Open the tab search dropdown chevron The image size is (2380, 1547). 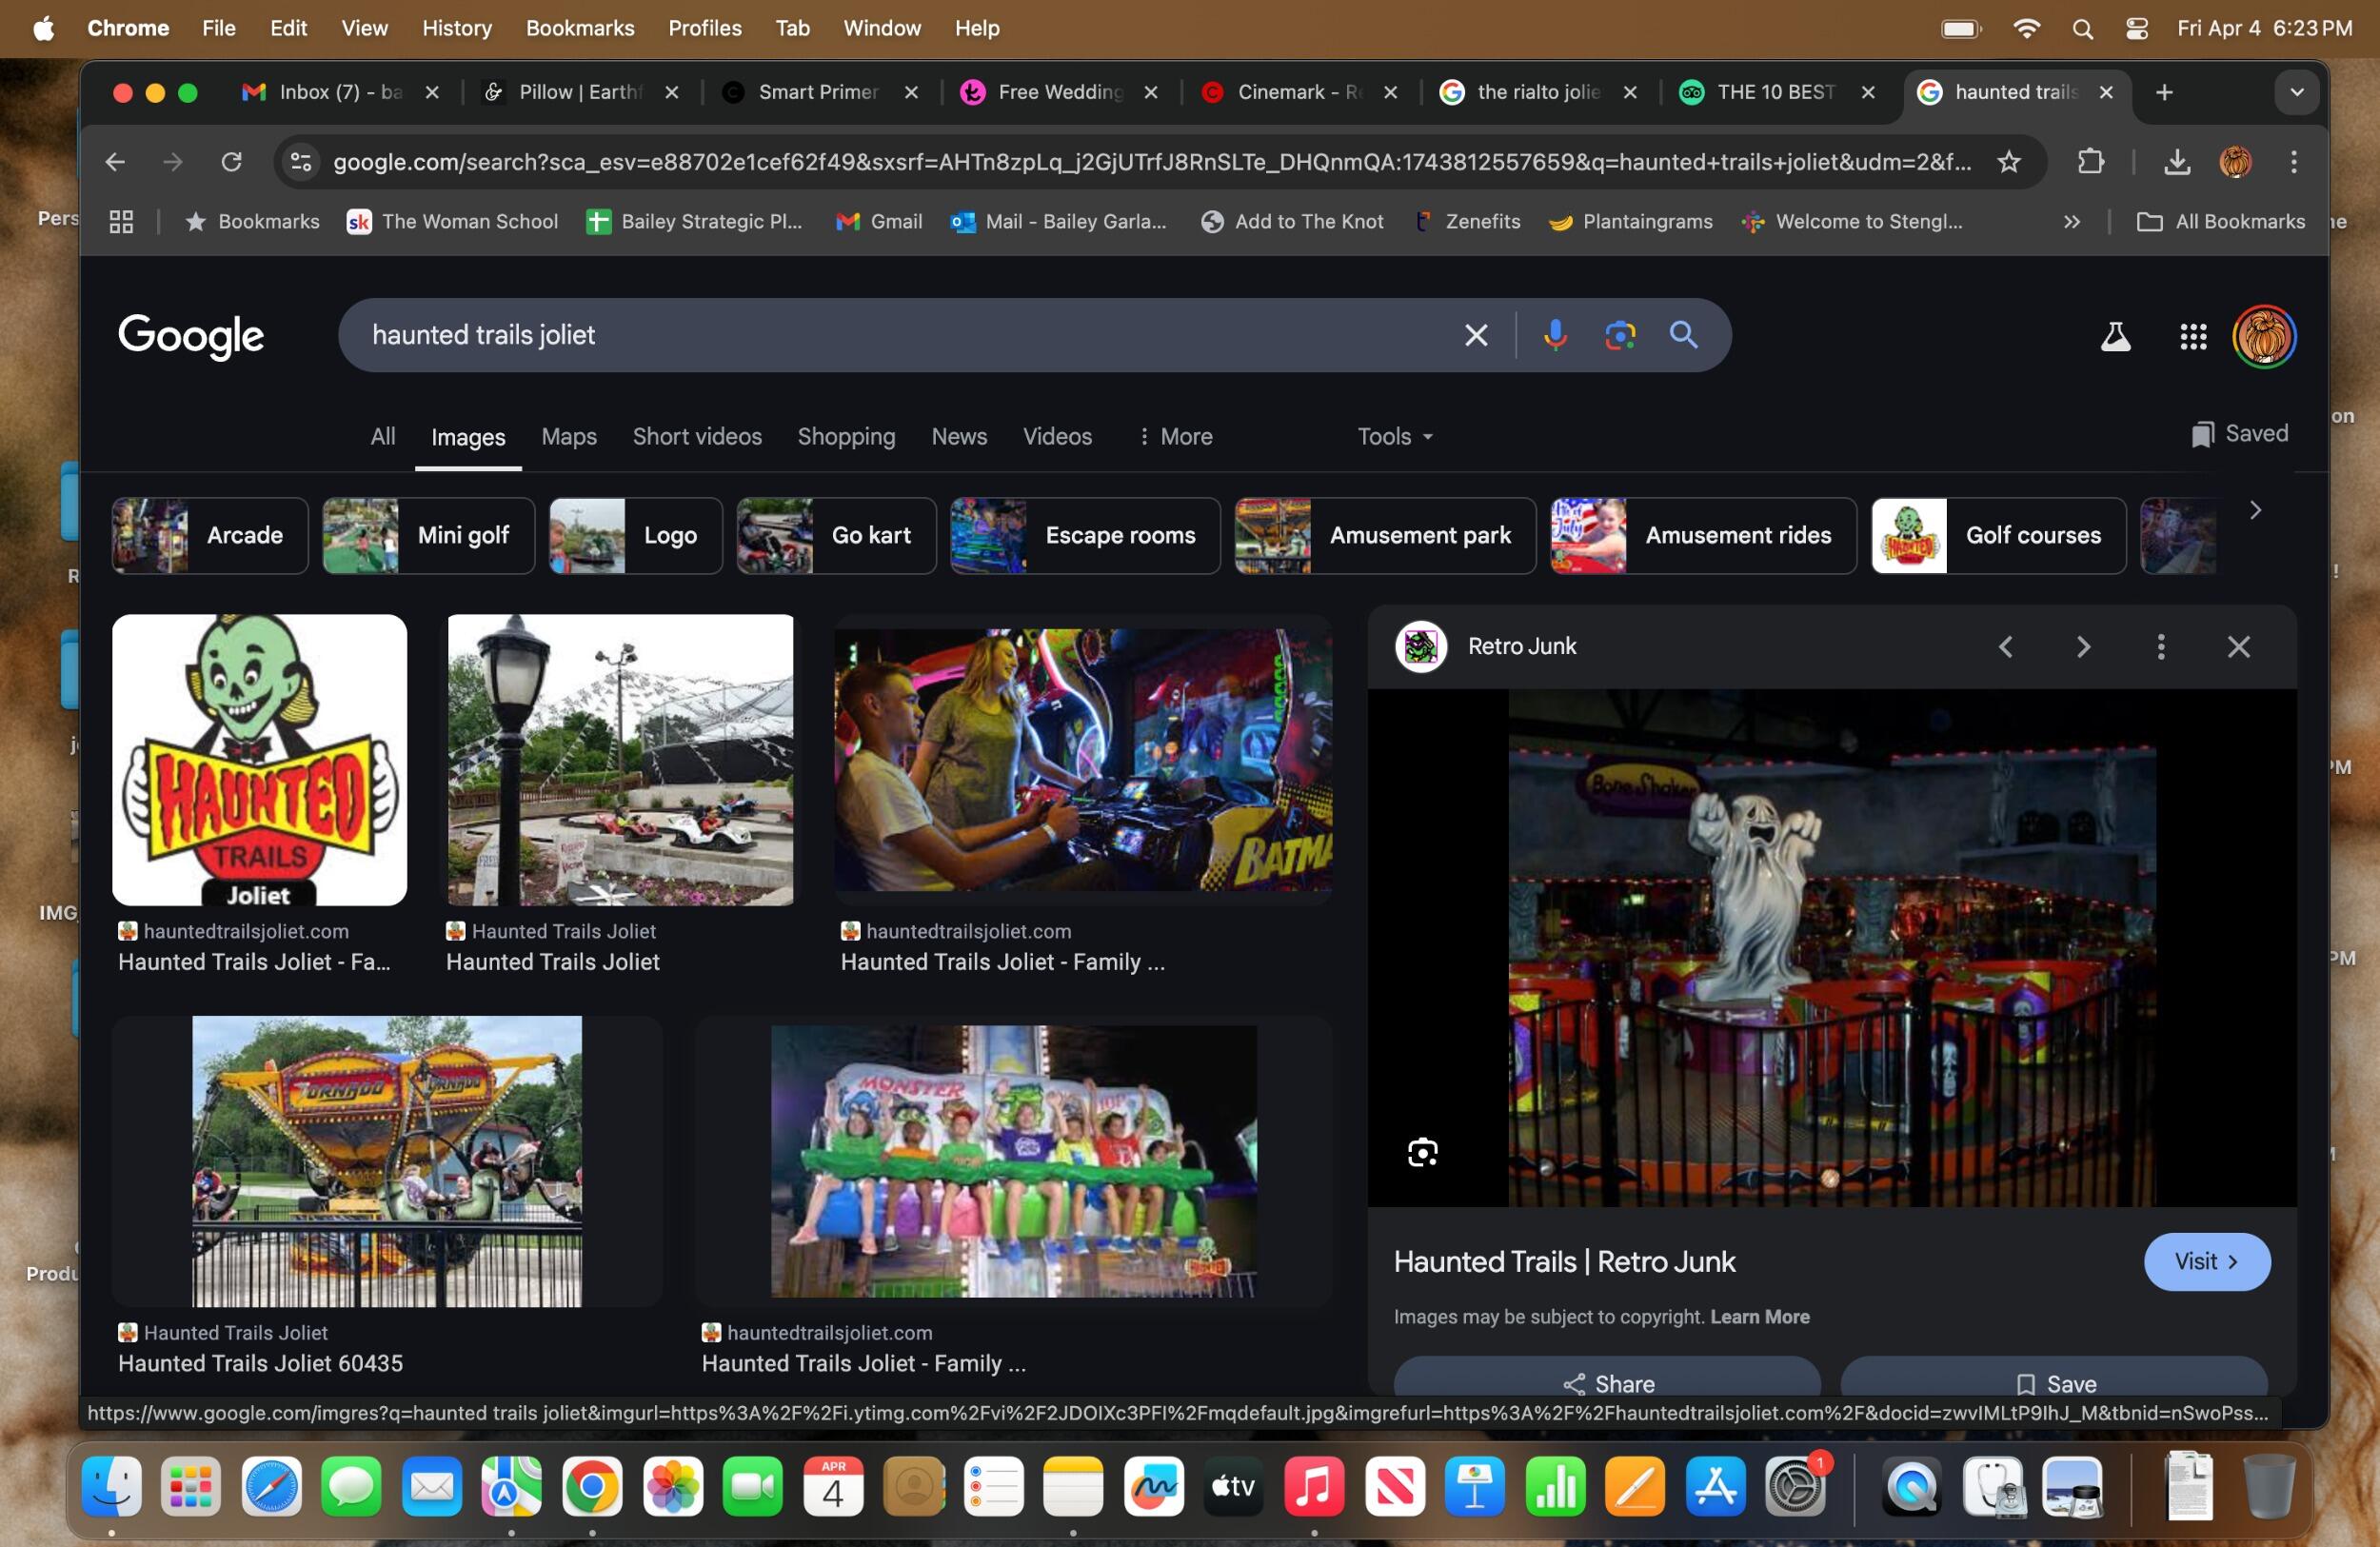click(x=2297, y=92)
